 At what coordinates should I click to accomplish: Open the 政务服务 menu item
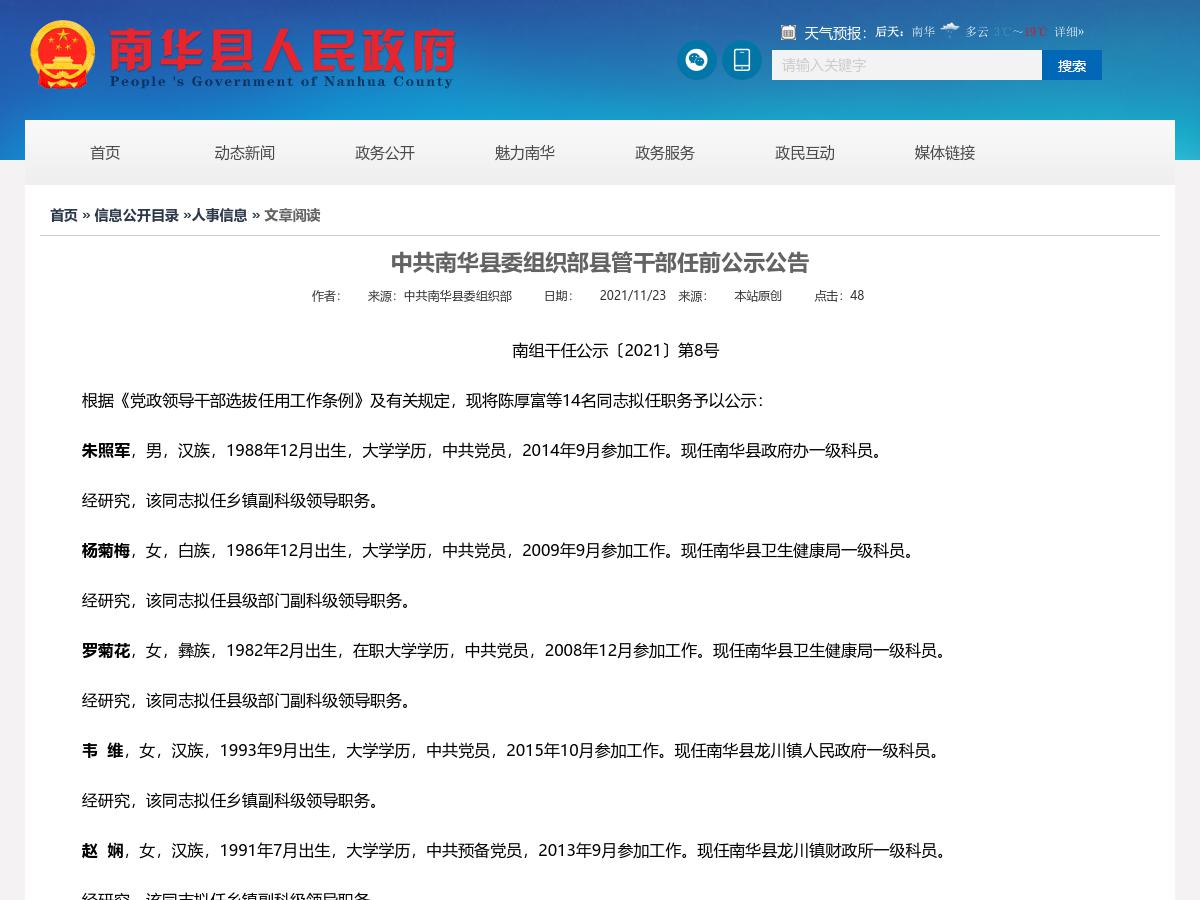tap(664, 153)
